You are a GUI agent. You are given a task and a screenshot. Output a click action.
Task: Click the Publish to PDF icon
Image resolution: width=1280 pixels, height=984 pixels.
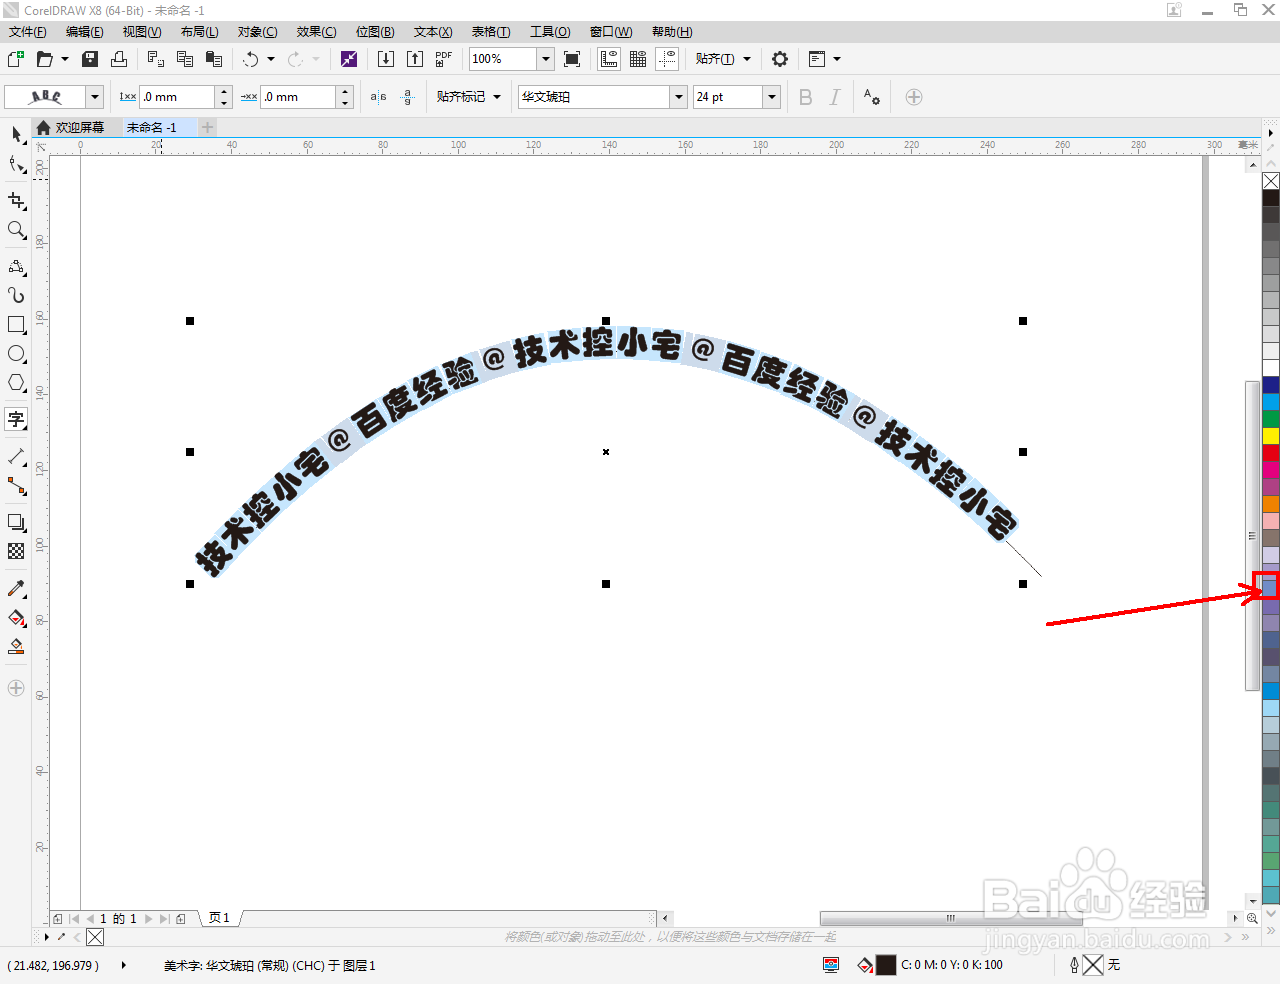point(444,59)
